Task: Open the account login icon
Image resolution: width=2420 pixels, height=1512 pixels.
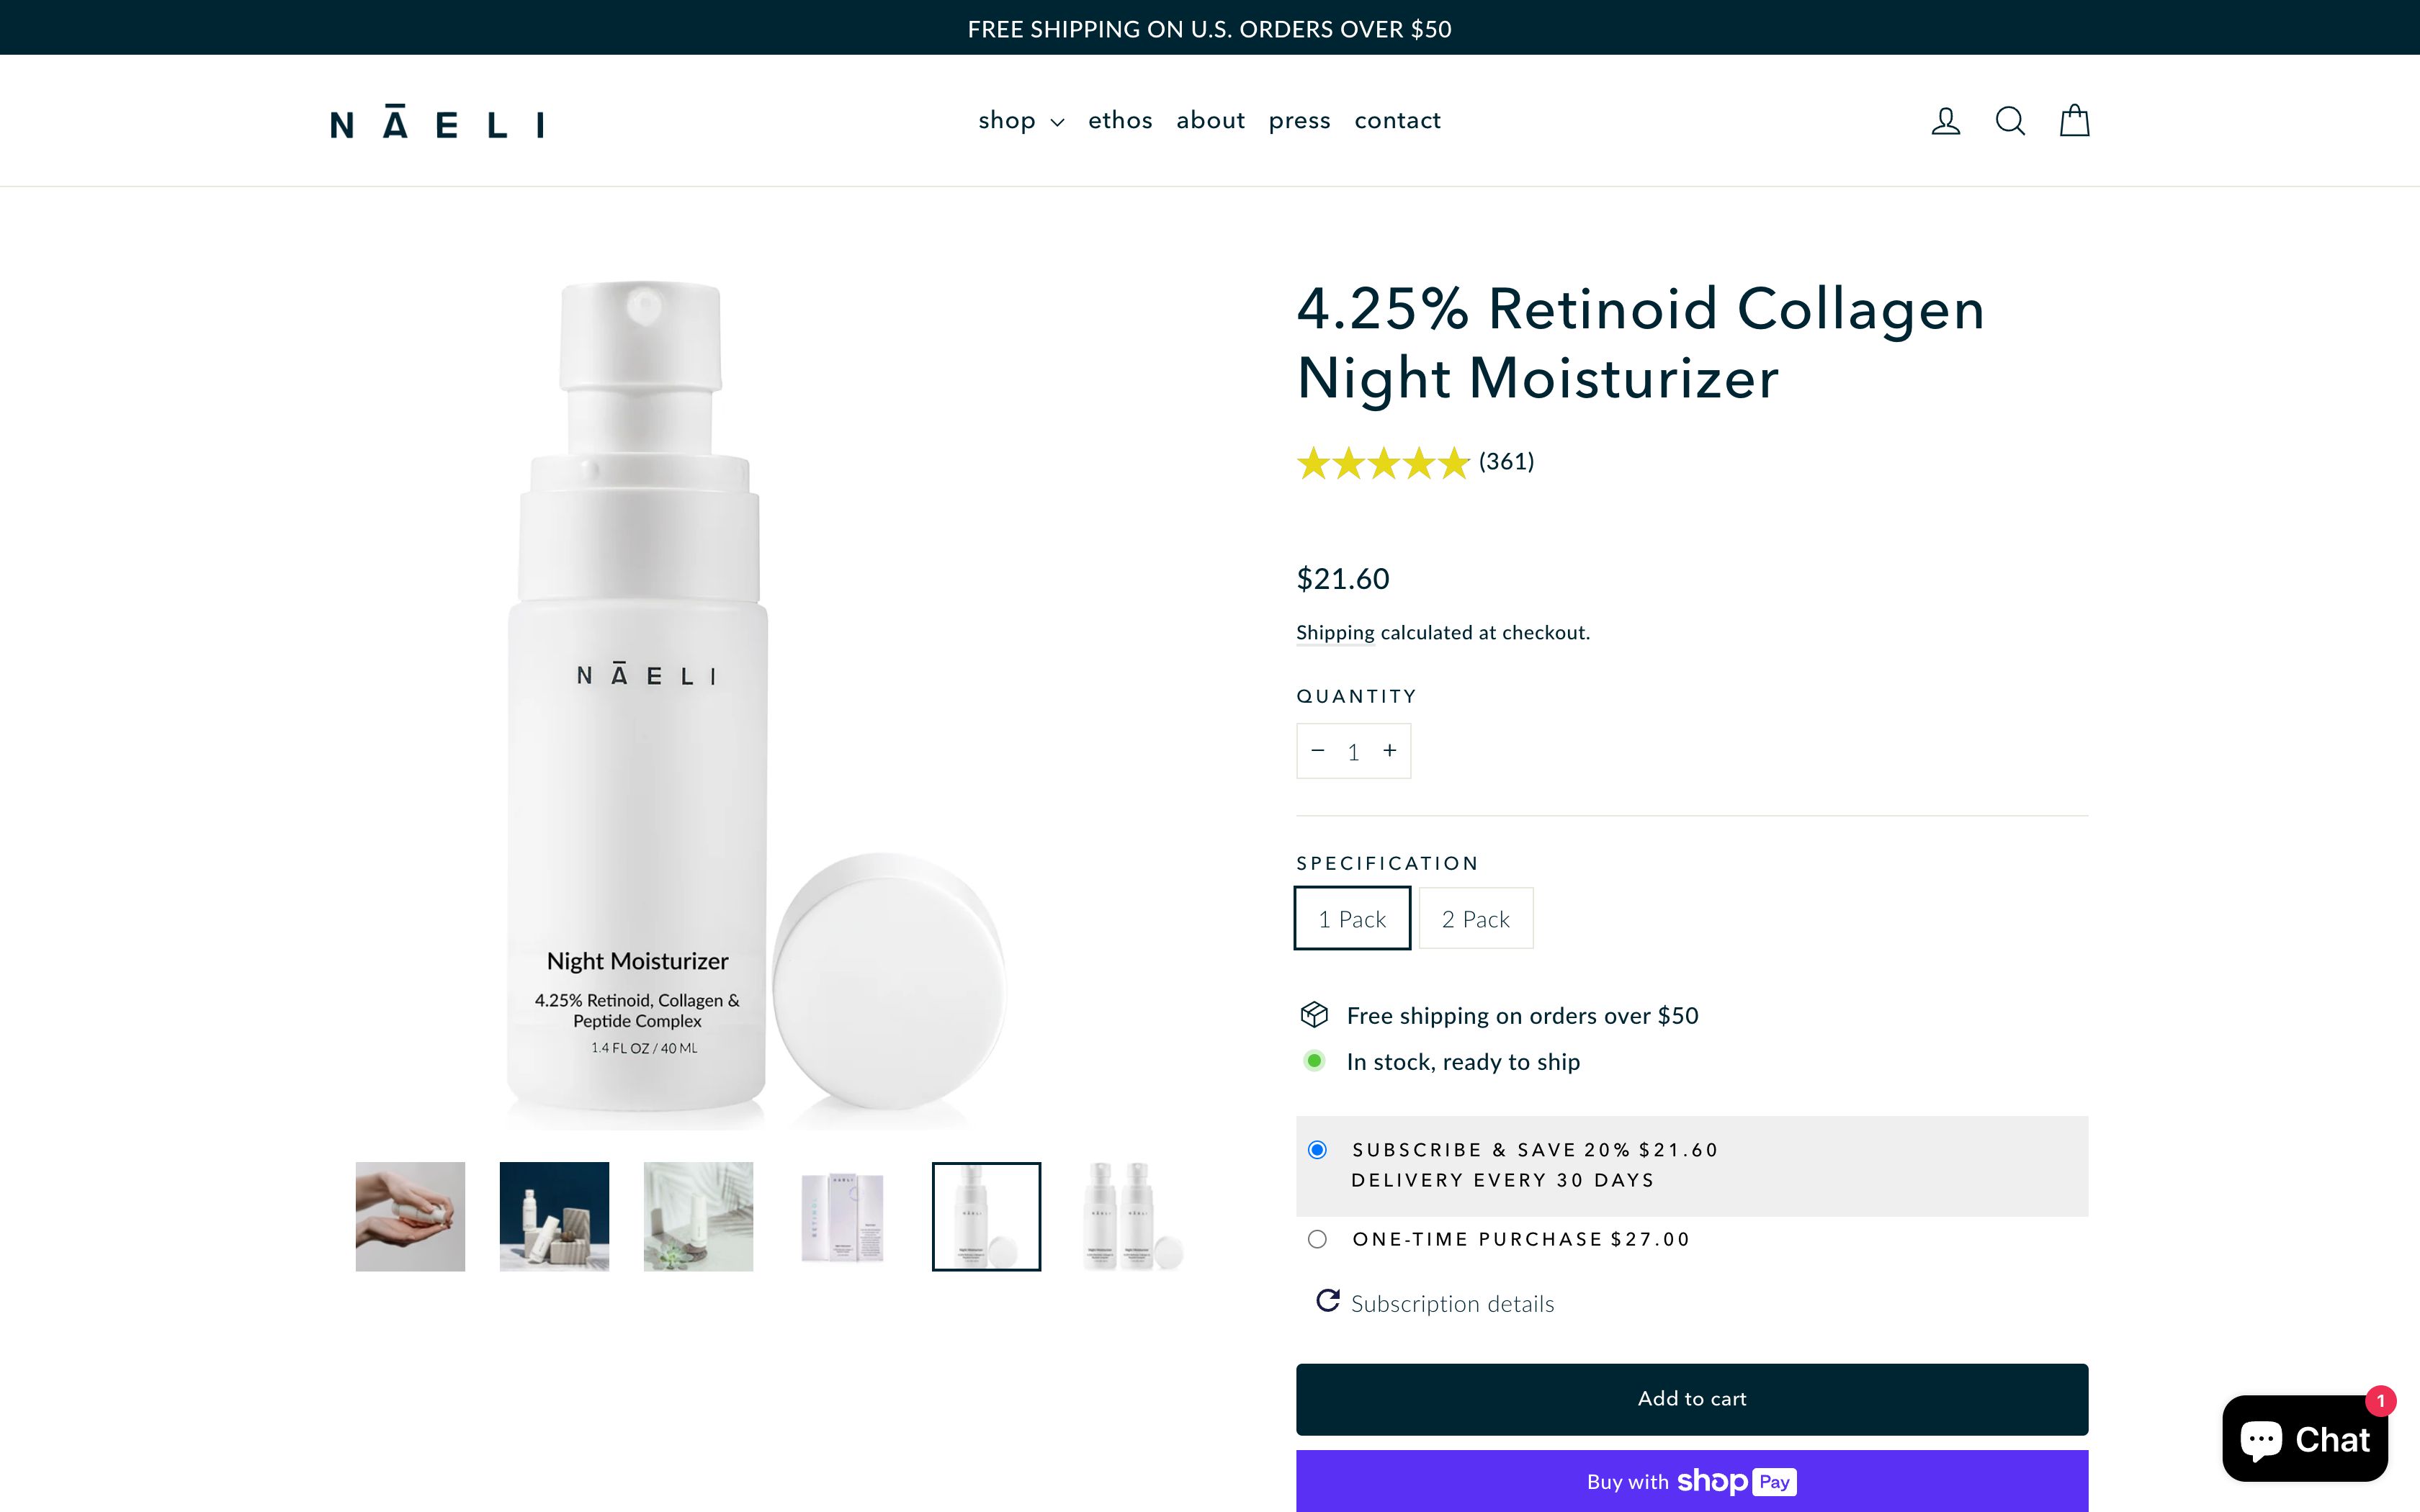Action: click(x=1944, y=120)
